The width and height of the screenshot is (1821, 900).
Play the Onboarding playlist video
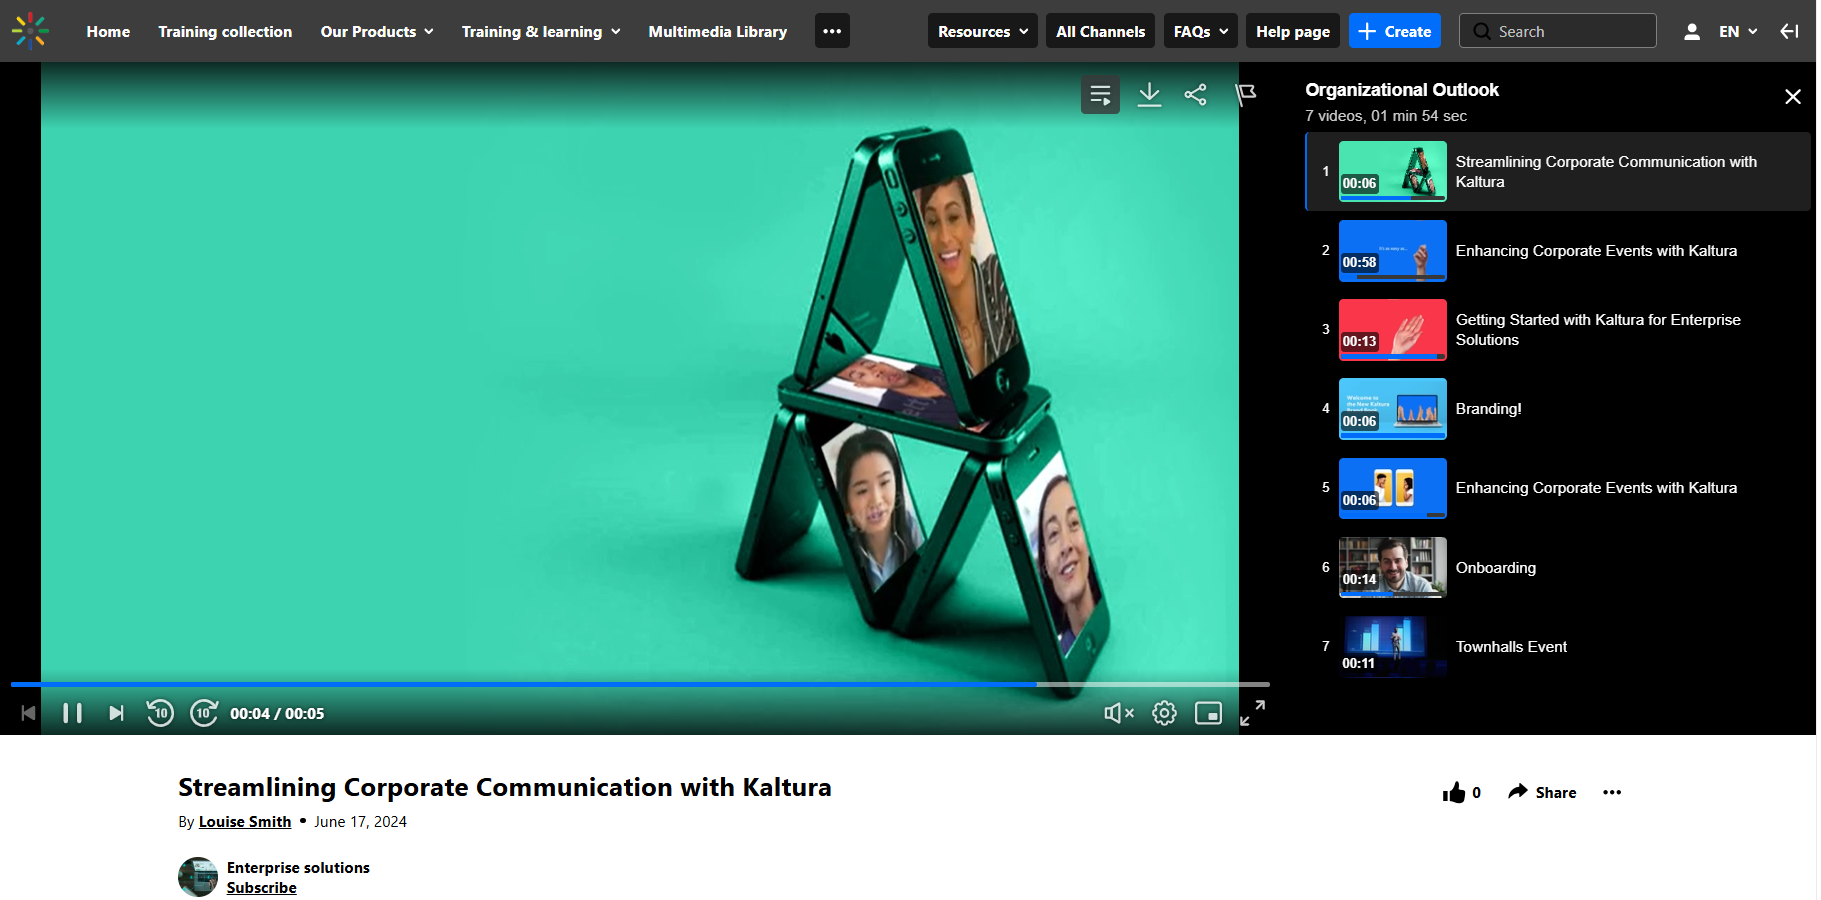pyautogui.click(x=1558, y=568)
